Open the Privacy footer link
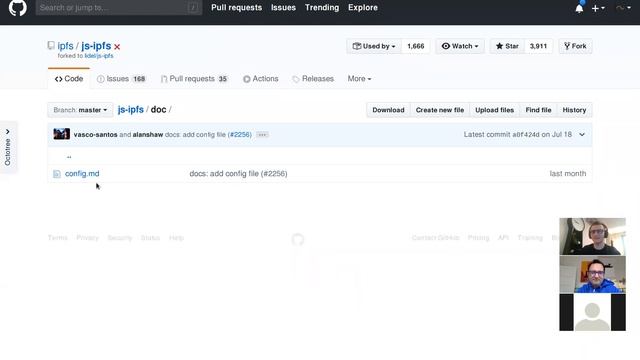 [87, 238]
